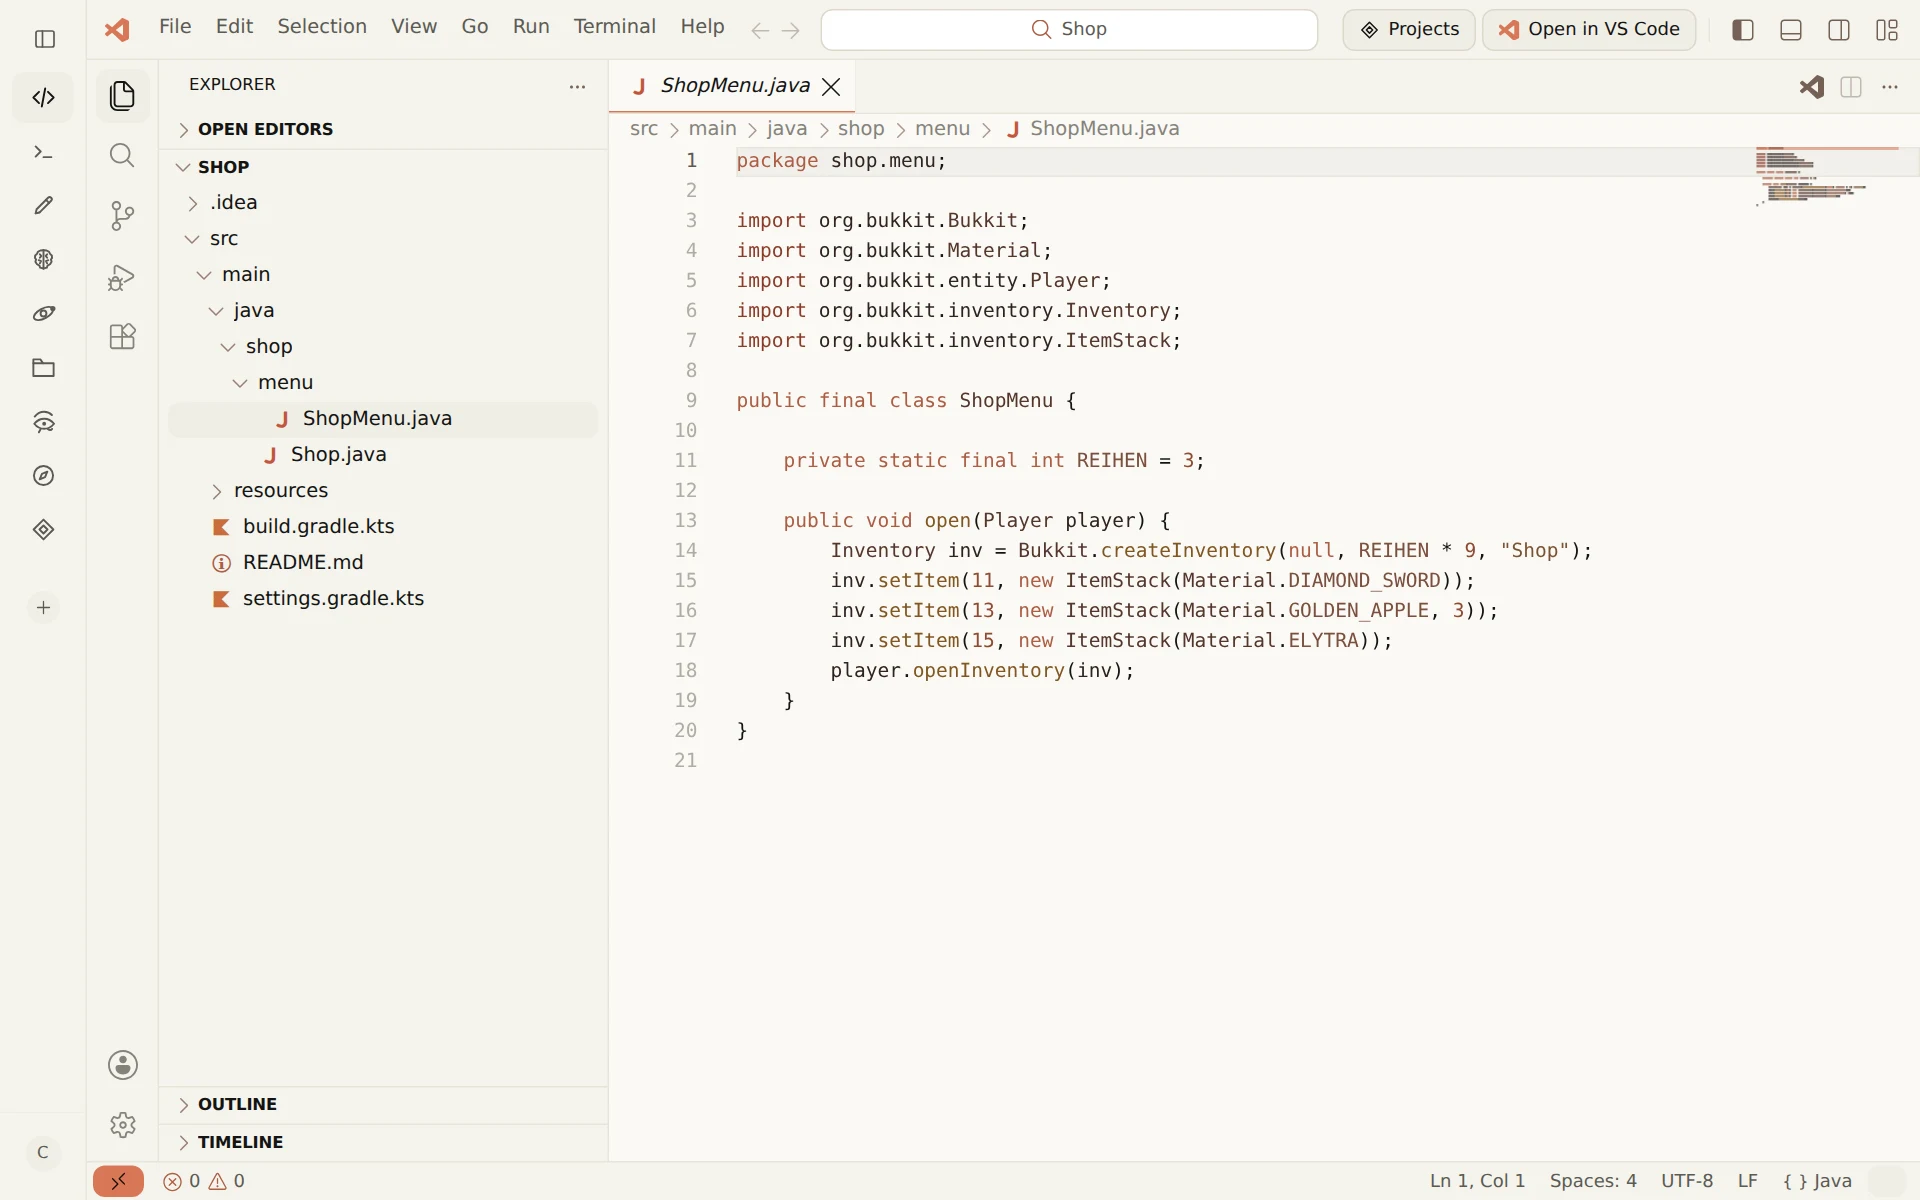Open Explorer Views and More Actions ellipsis
This screenshot has height=1200, width=1920.
(577, 87)
